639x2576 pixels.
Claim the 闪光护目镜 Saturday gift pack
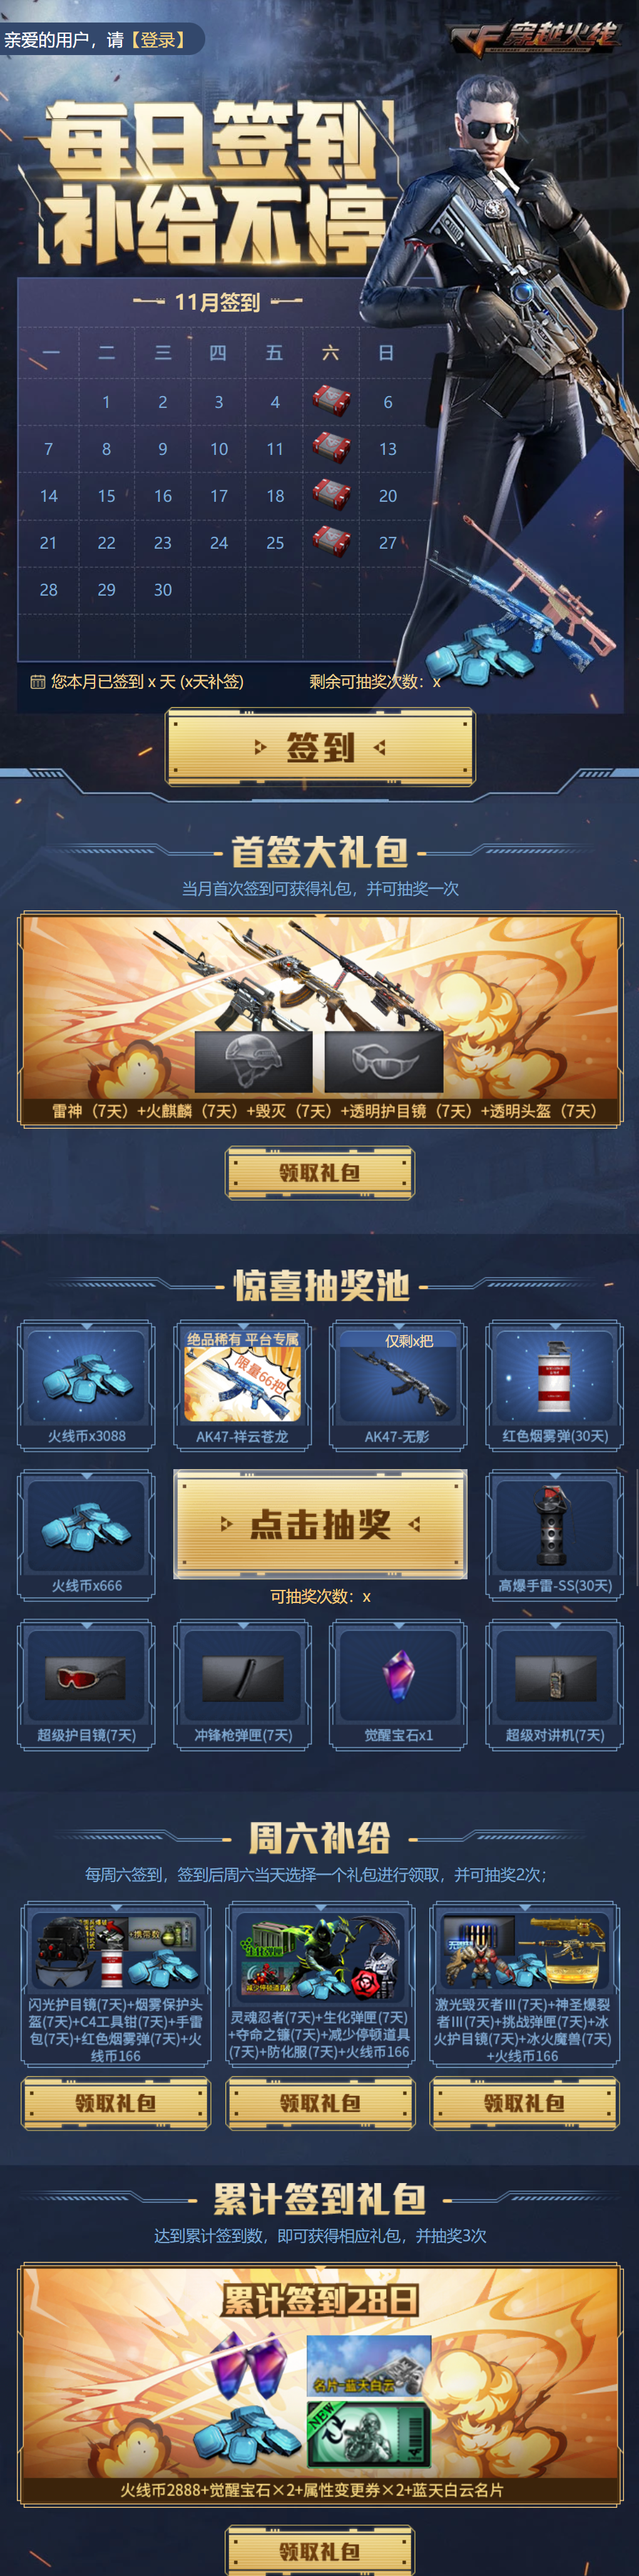[116, 2103]
